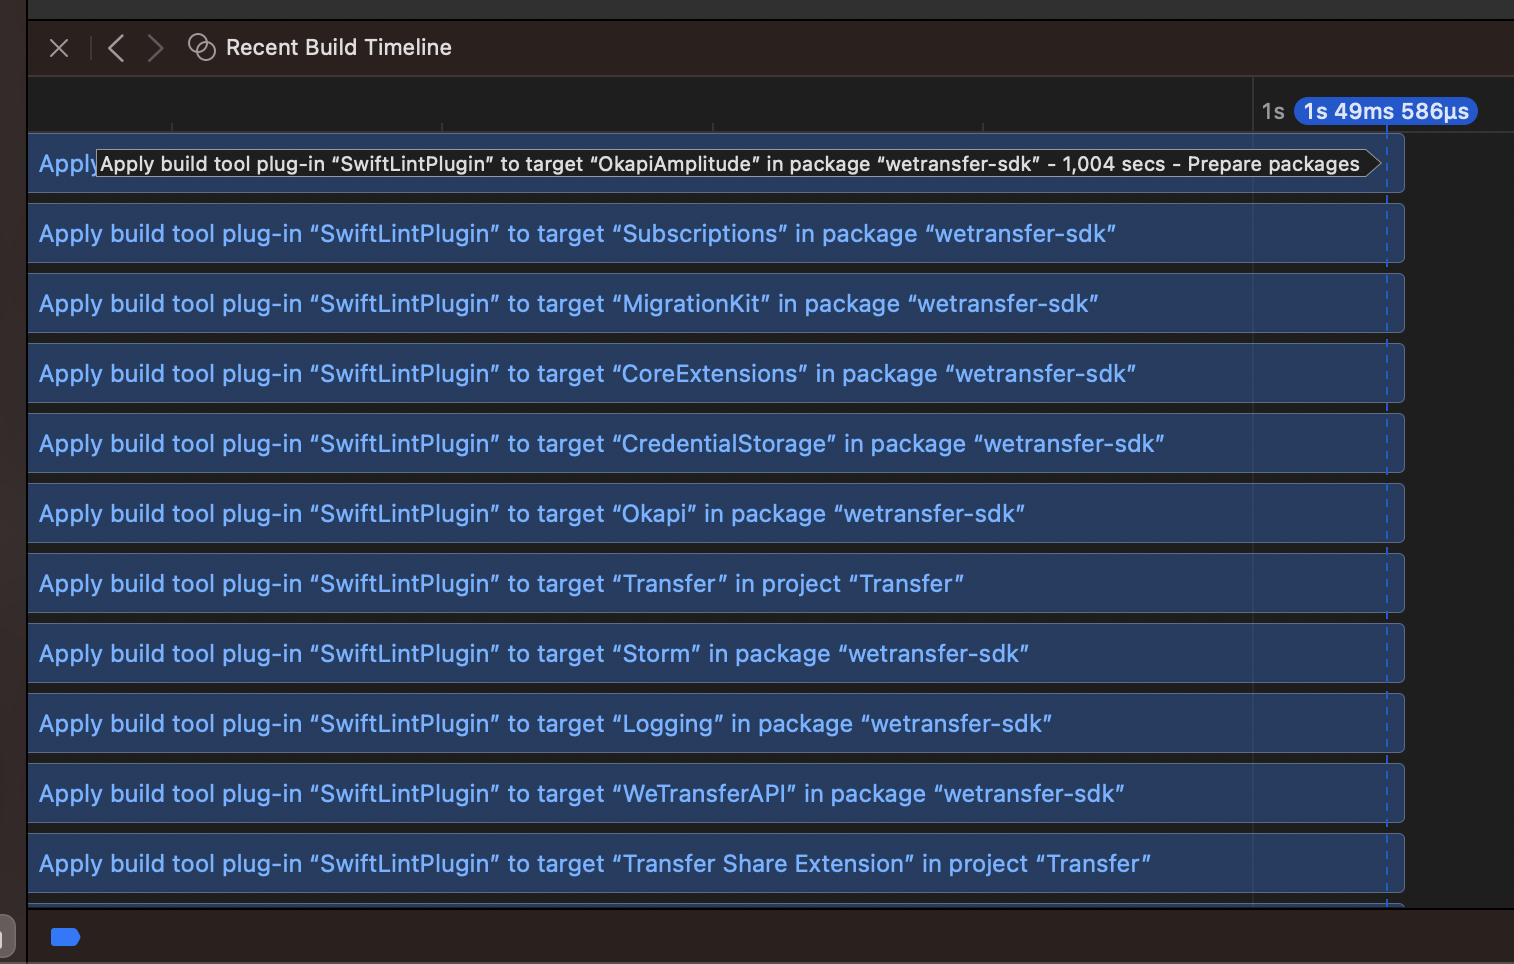Select the Subscriptions SwiftLintPlugin task bar
Viewport: 1514px width, 964px height.
pyautogui.click(x=716, y=233)
